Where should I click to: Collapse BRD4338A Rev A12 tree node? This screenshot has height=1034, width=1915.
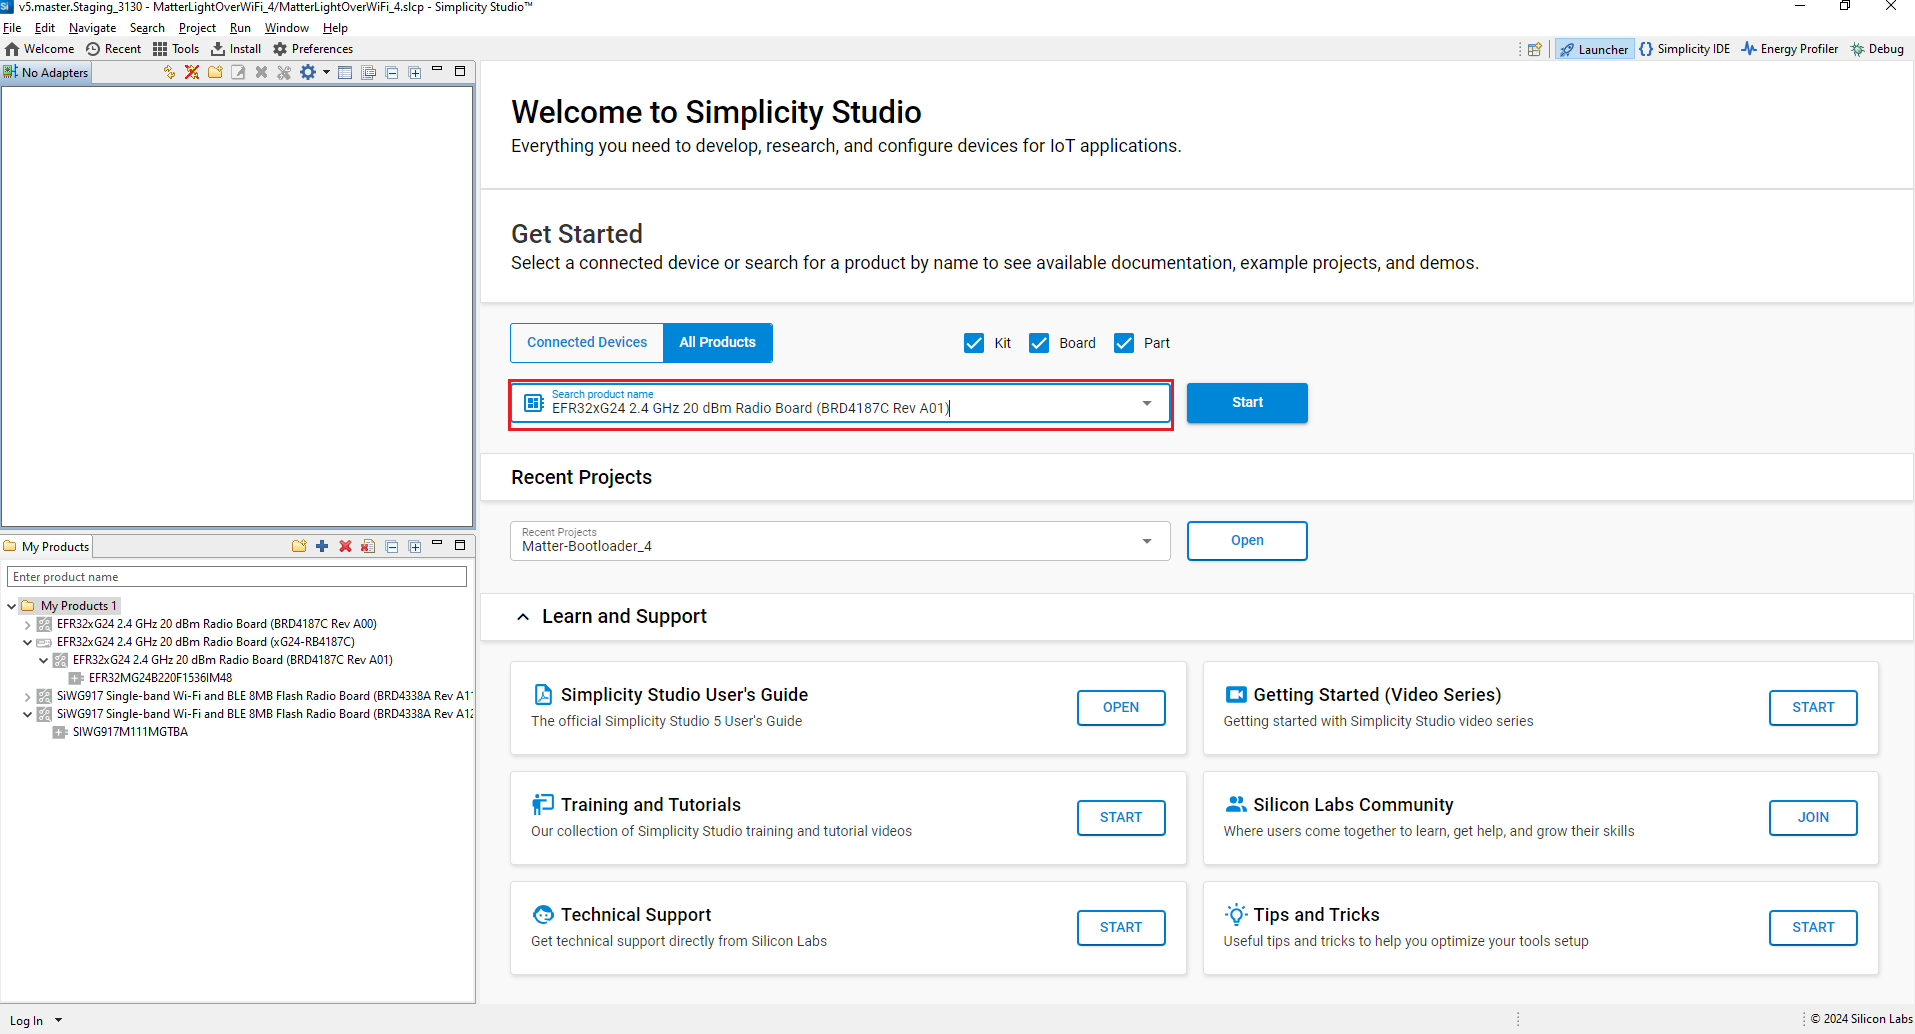27,714
